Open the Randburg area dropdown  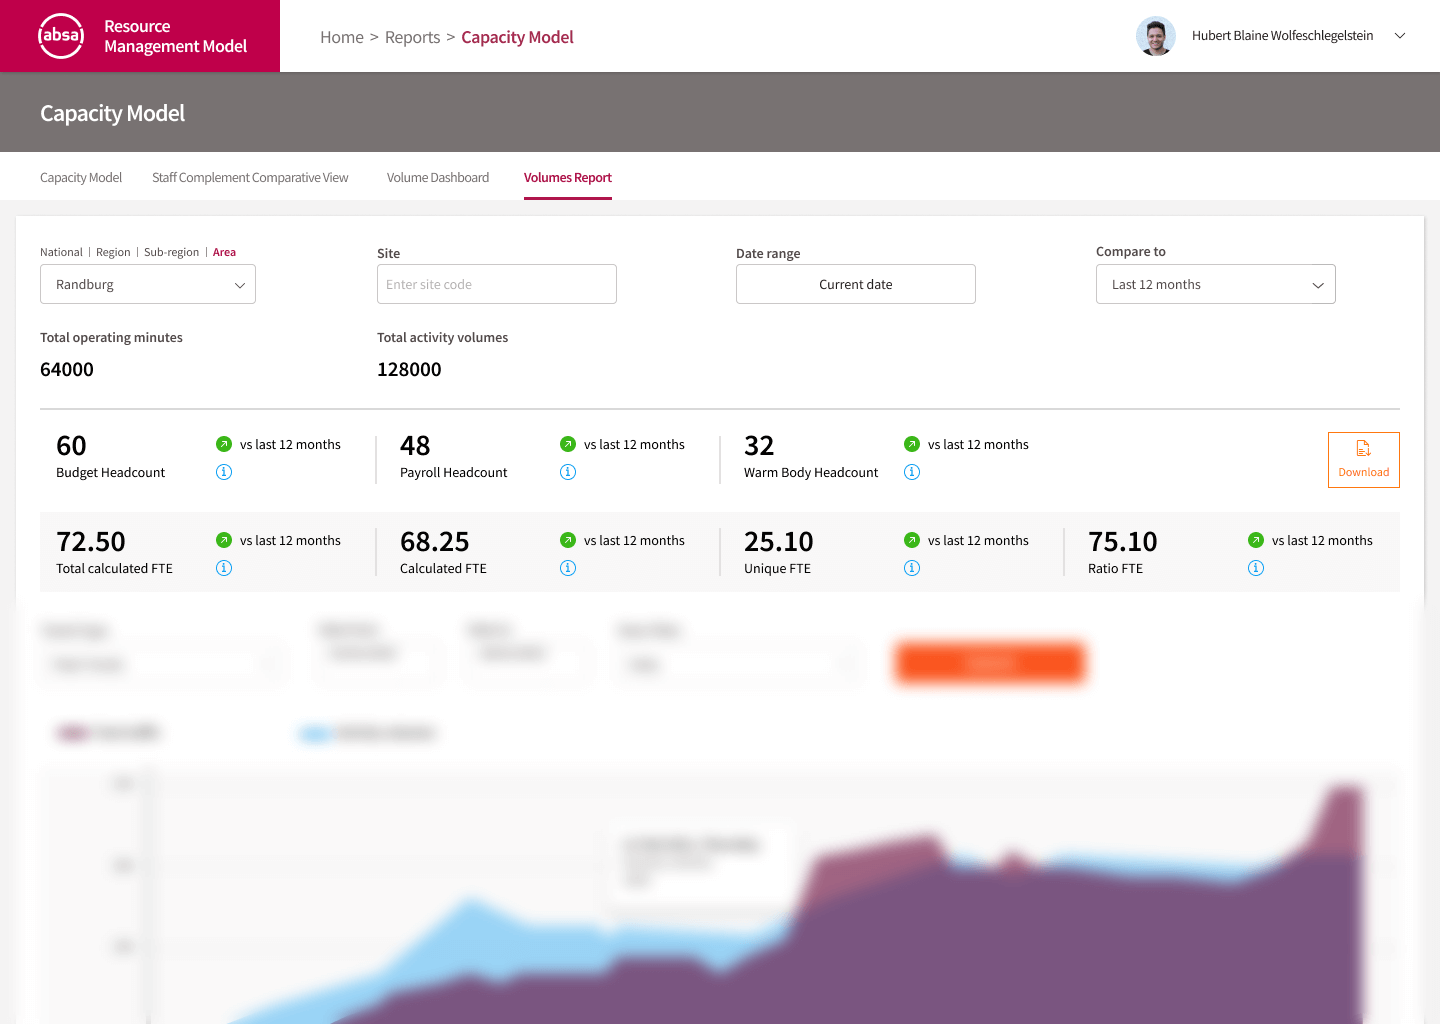click(148, 284)
